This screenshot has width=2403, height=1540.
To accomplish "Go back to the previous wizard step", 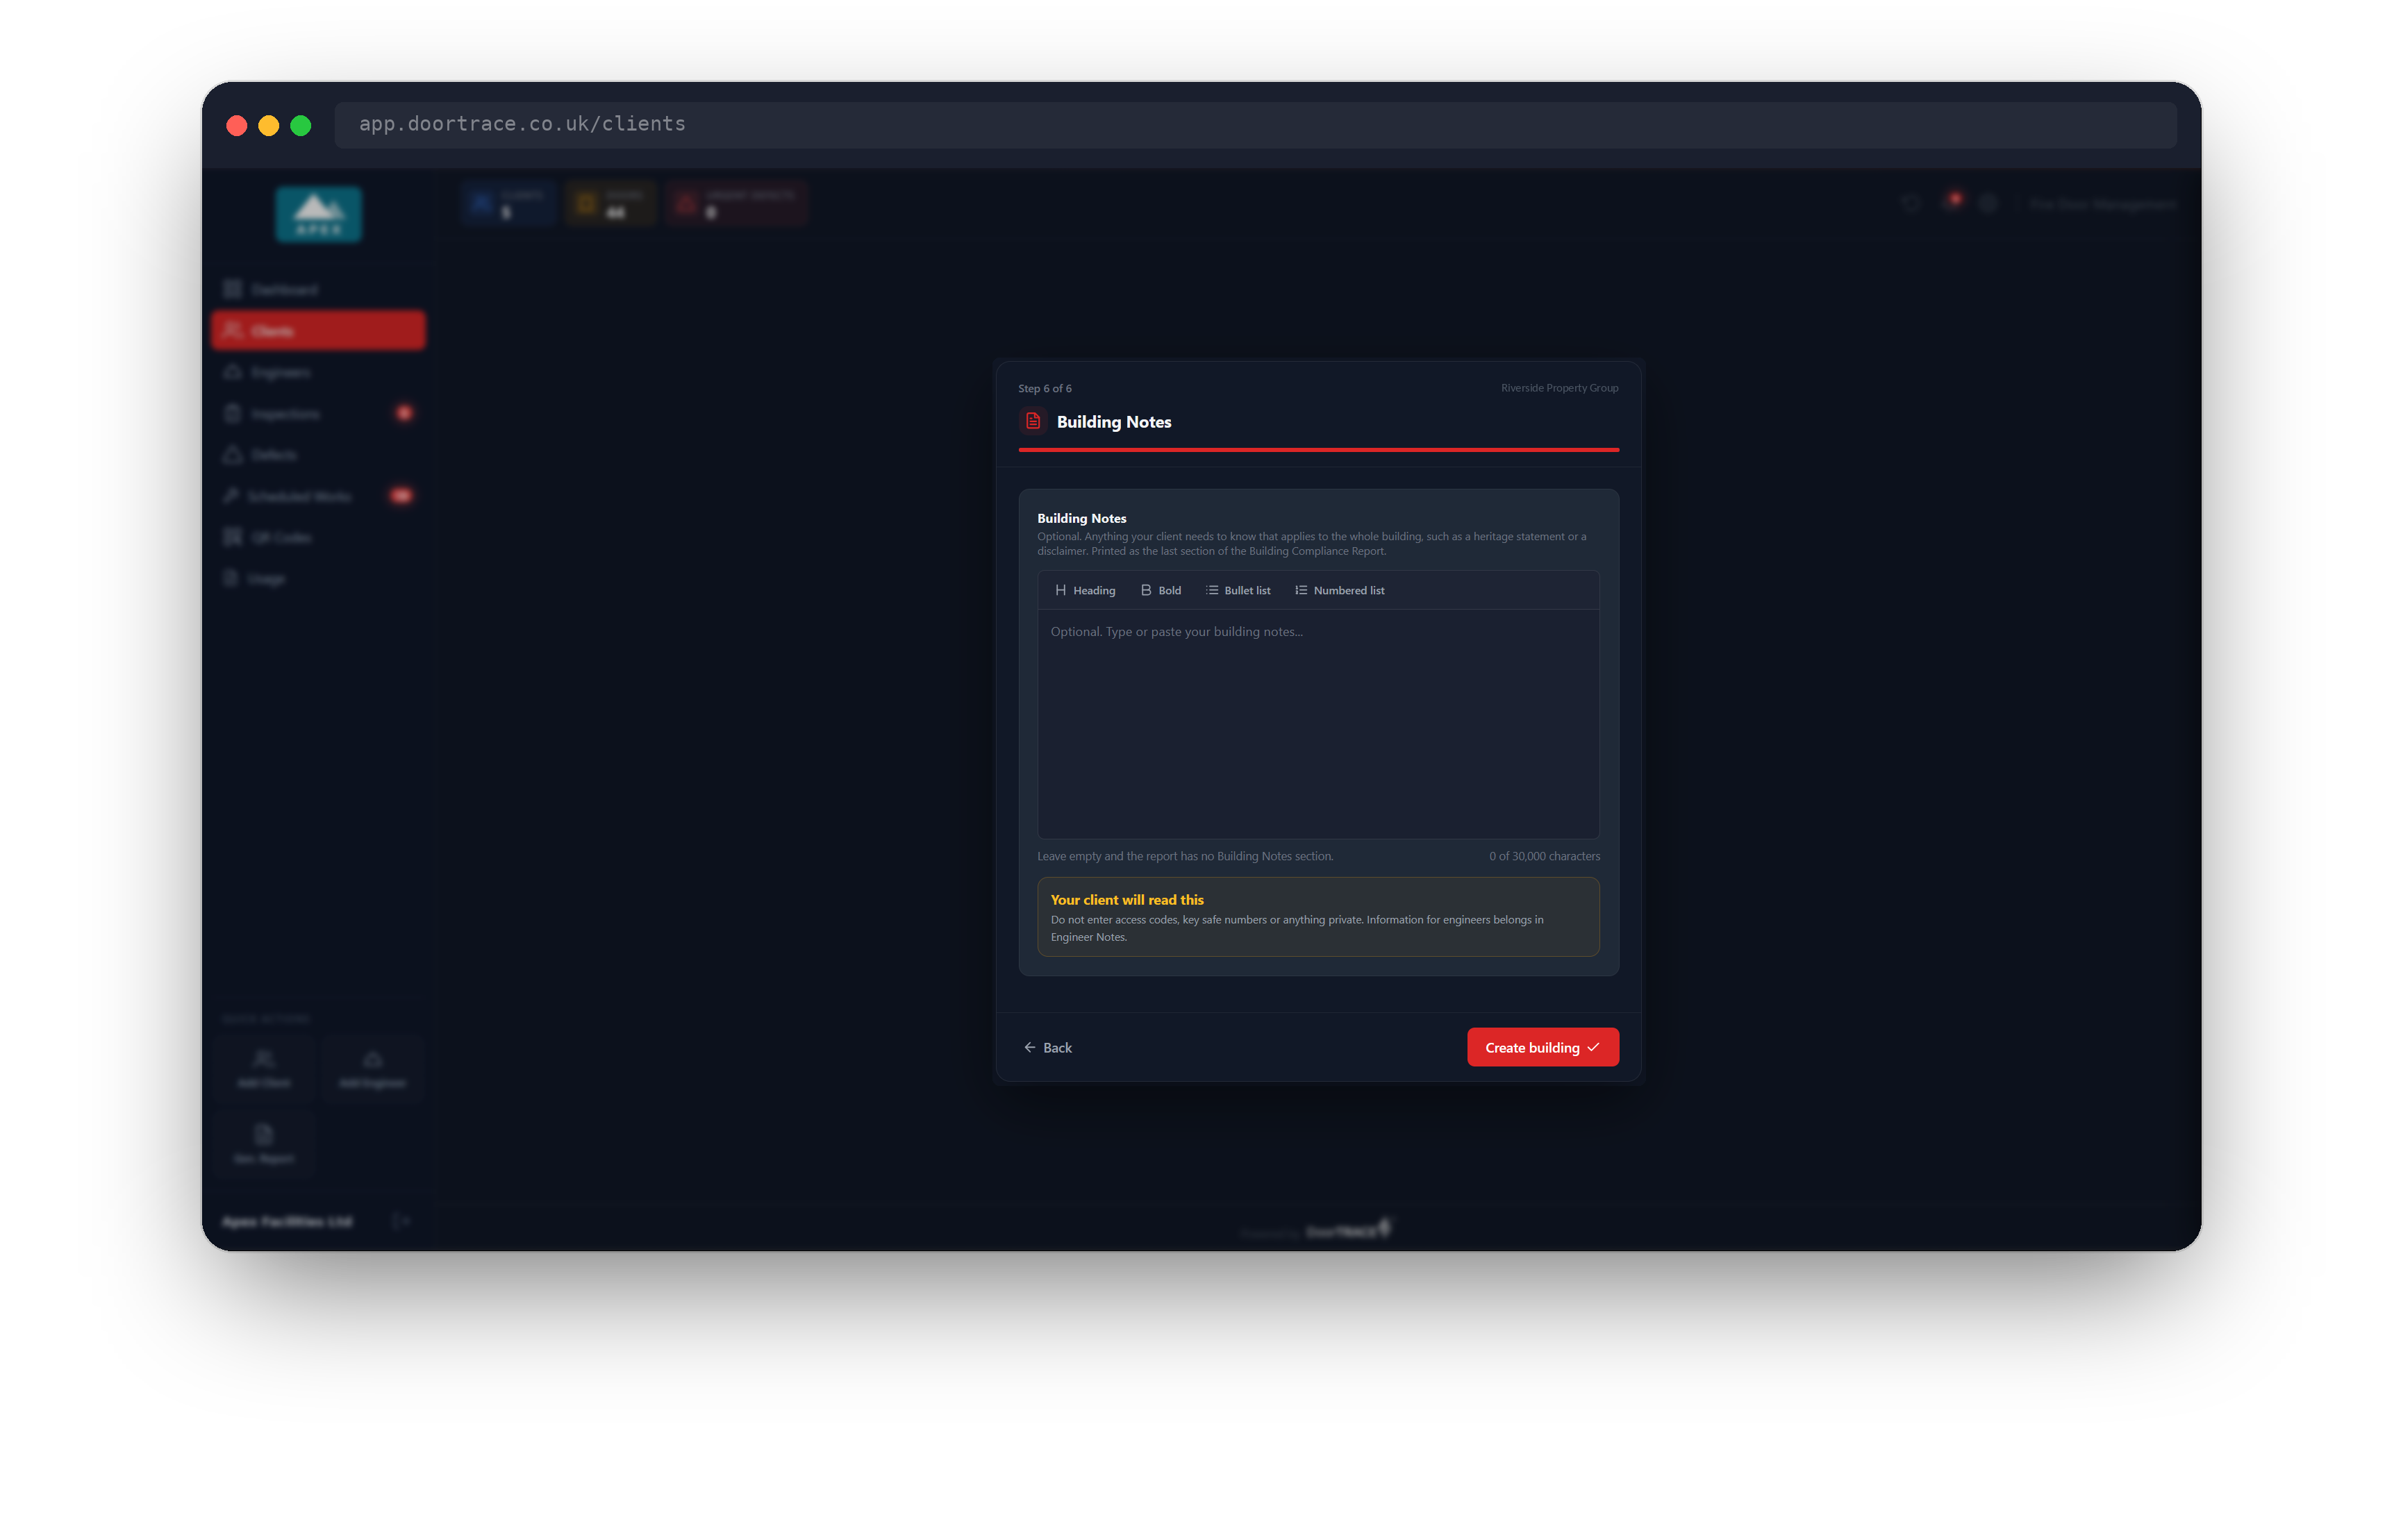I will coord(1047,1047).
